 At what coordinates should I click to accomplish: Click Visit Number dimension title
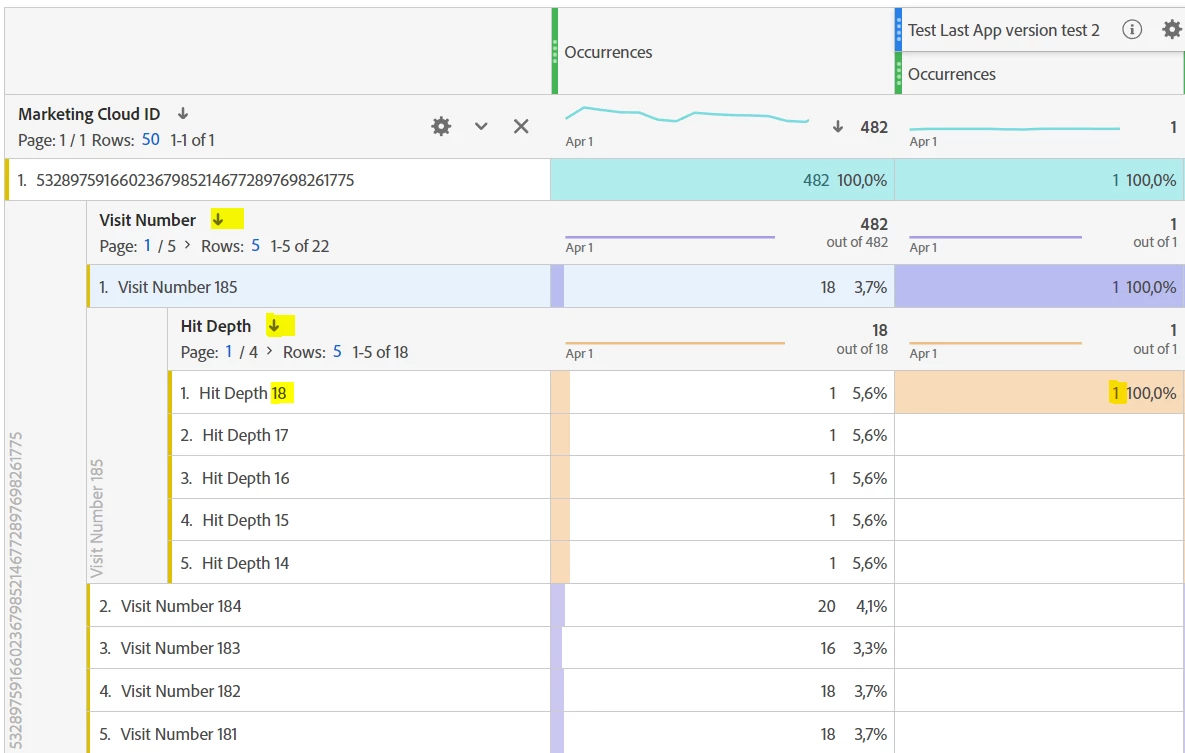pyautogui.click(x=147, y=220)
